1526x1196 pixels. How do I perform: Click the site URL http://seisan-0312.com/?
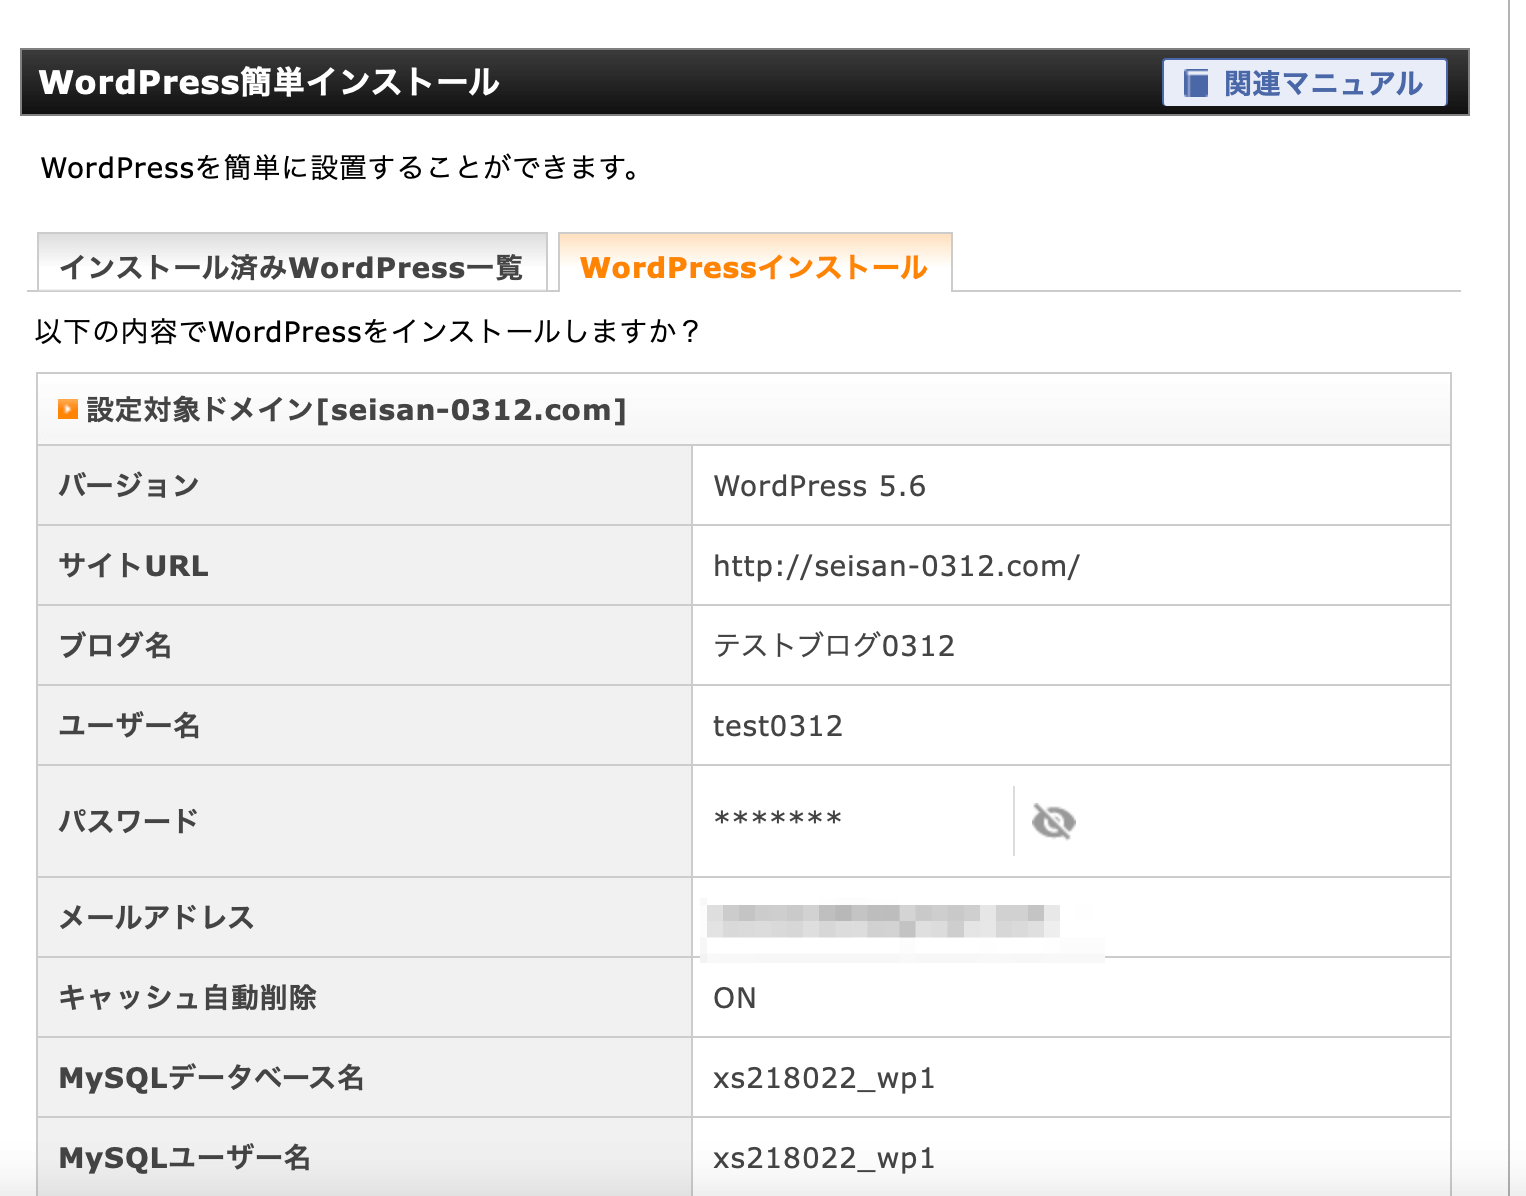[896, 566]
